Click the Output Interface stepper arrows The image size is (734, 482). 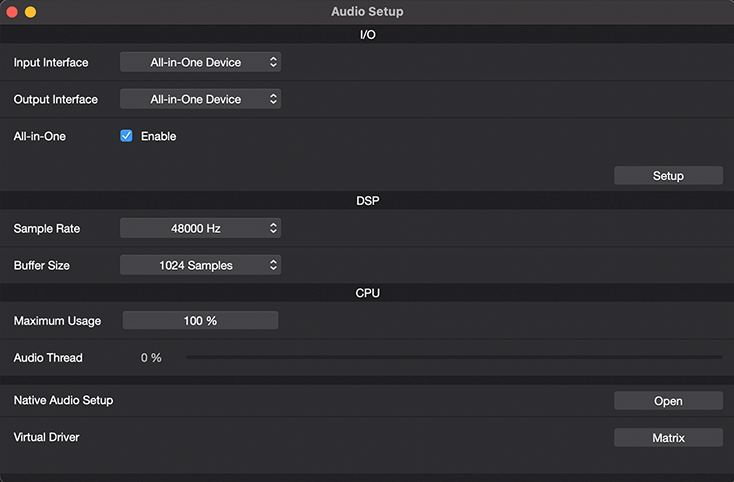pos(273,99)
